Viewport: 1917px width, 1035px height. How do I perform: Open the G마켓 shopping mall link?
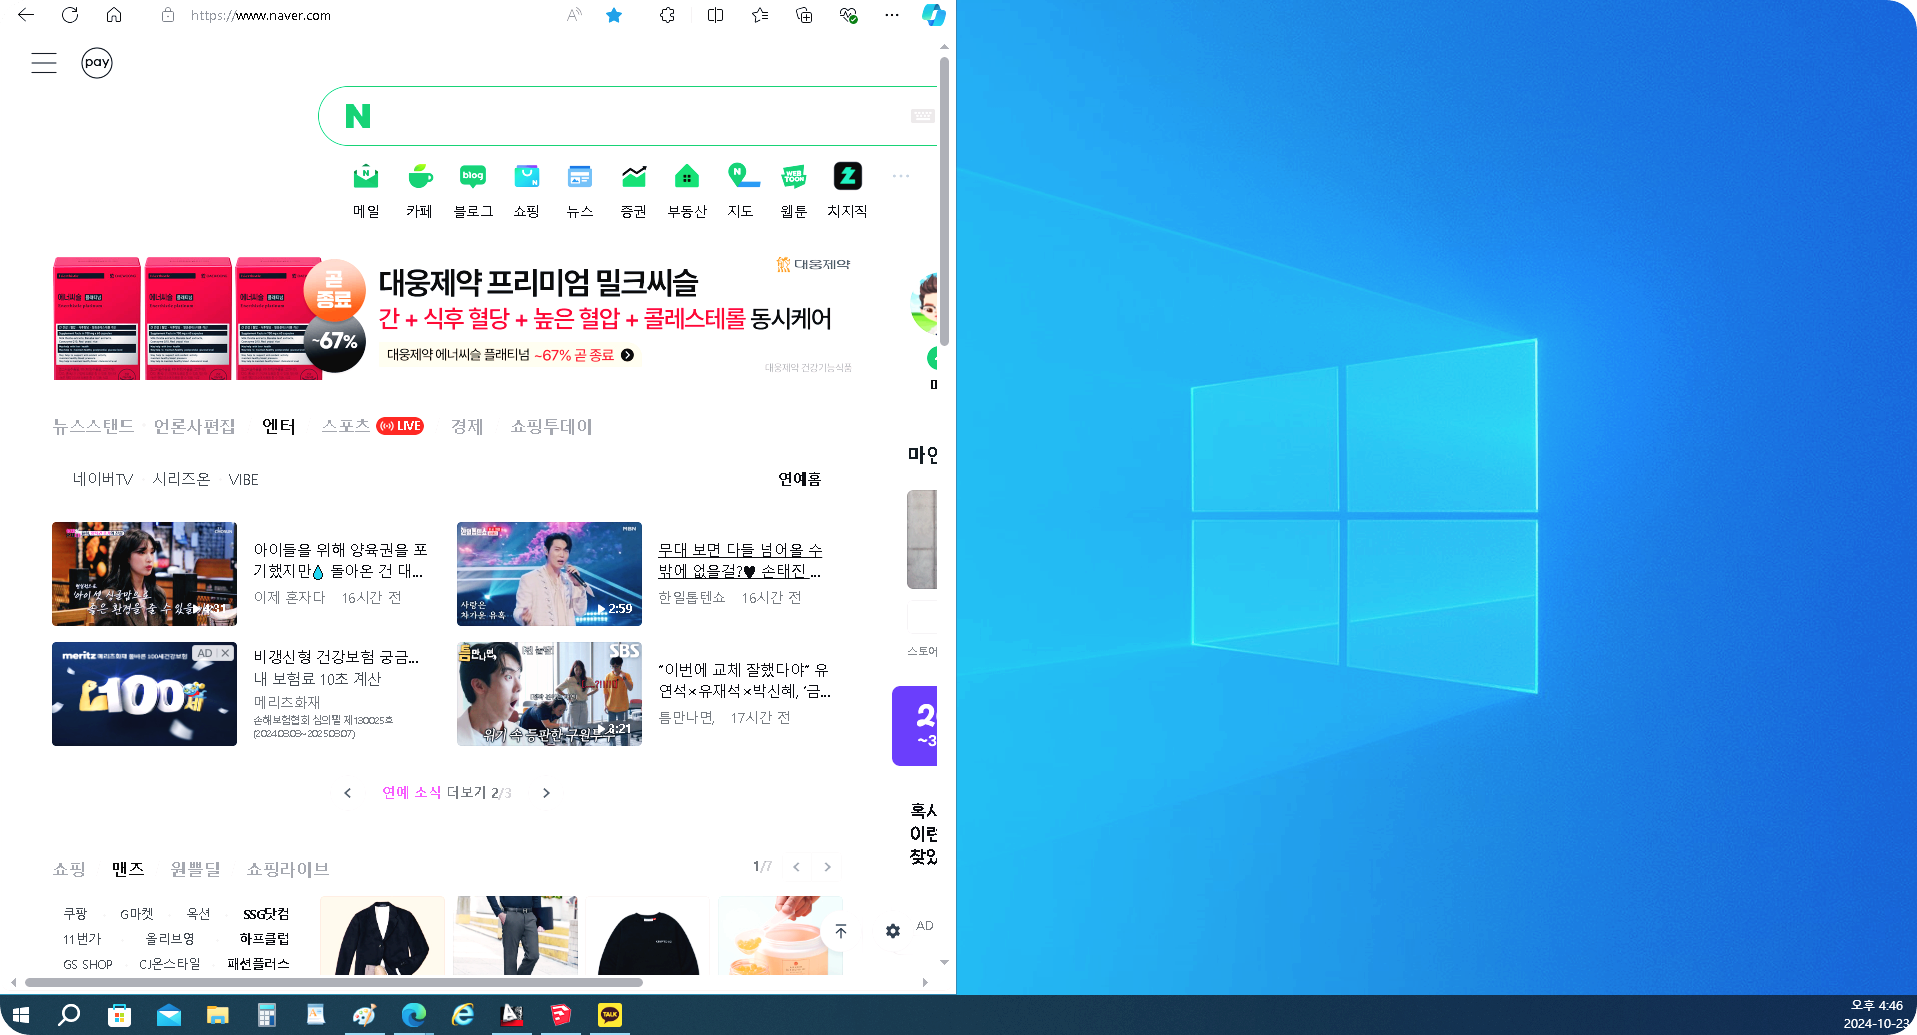(137, 913)
